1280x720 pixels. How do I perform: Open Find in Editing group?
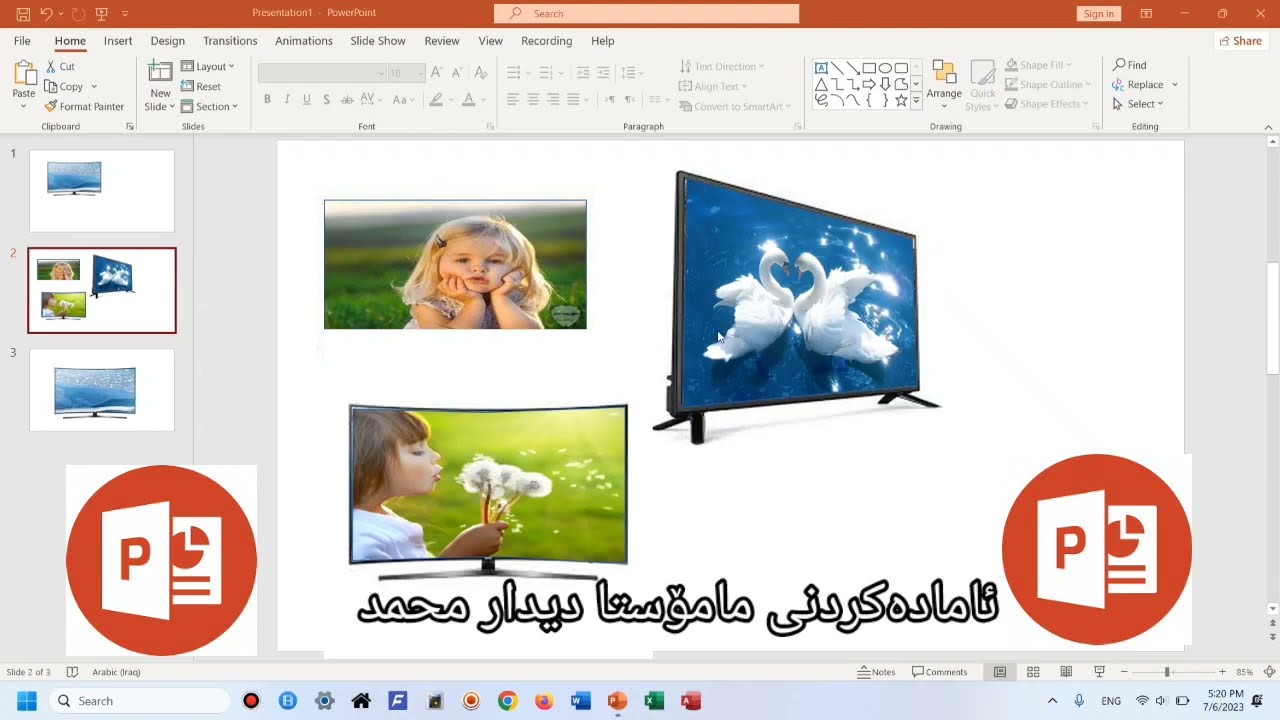pos(1130,65)
